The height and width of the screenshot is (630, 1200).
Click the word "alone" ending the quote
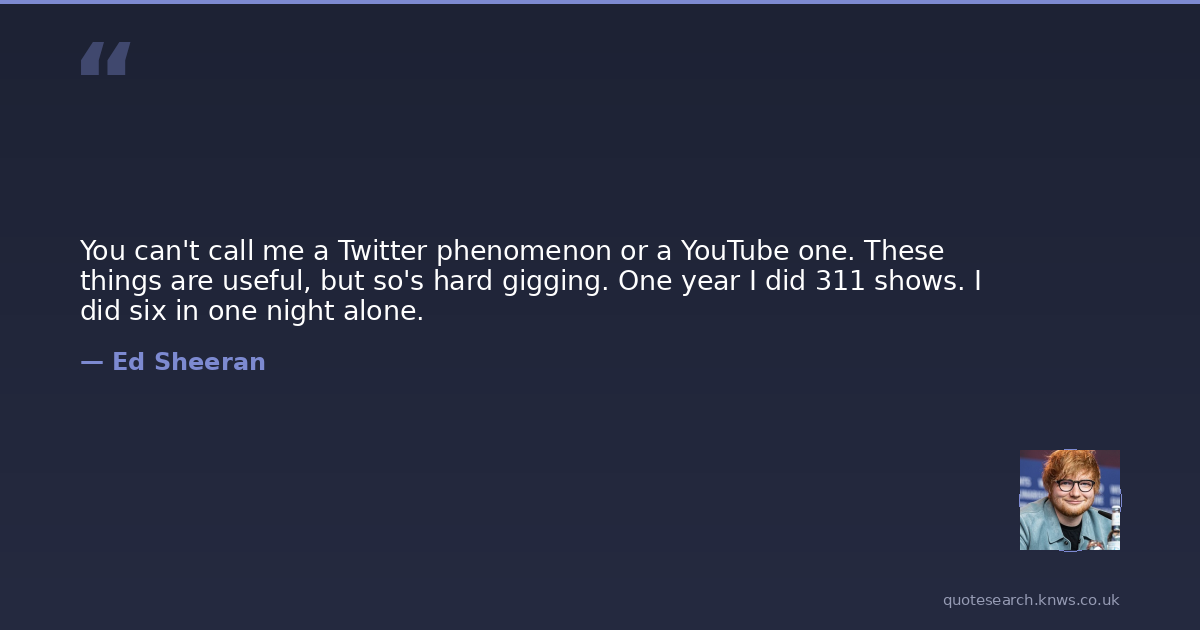click(384, 311)
